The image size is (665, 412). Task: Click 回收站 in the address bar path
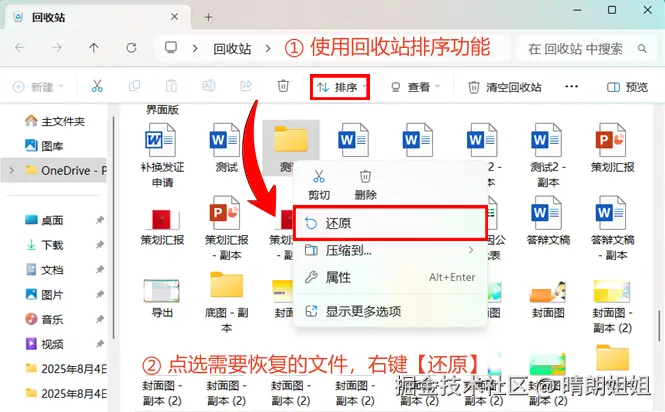[x=232, y=49]
